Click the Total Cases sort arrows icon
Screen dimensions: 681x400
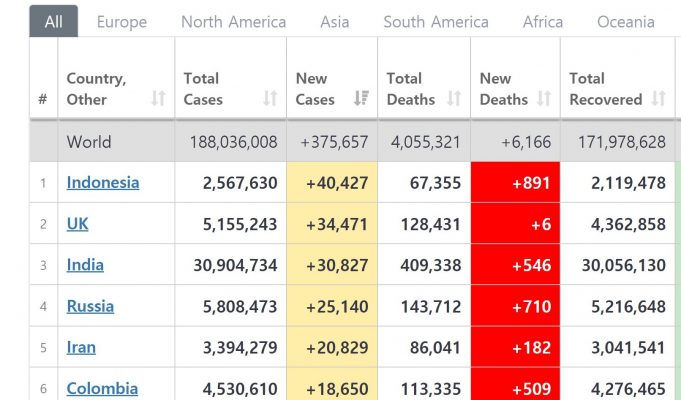point(270,99)
